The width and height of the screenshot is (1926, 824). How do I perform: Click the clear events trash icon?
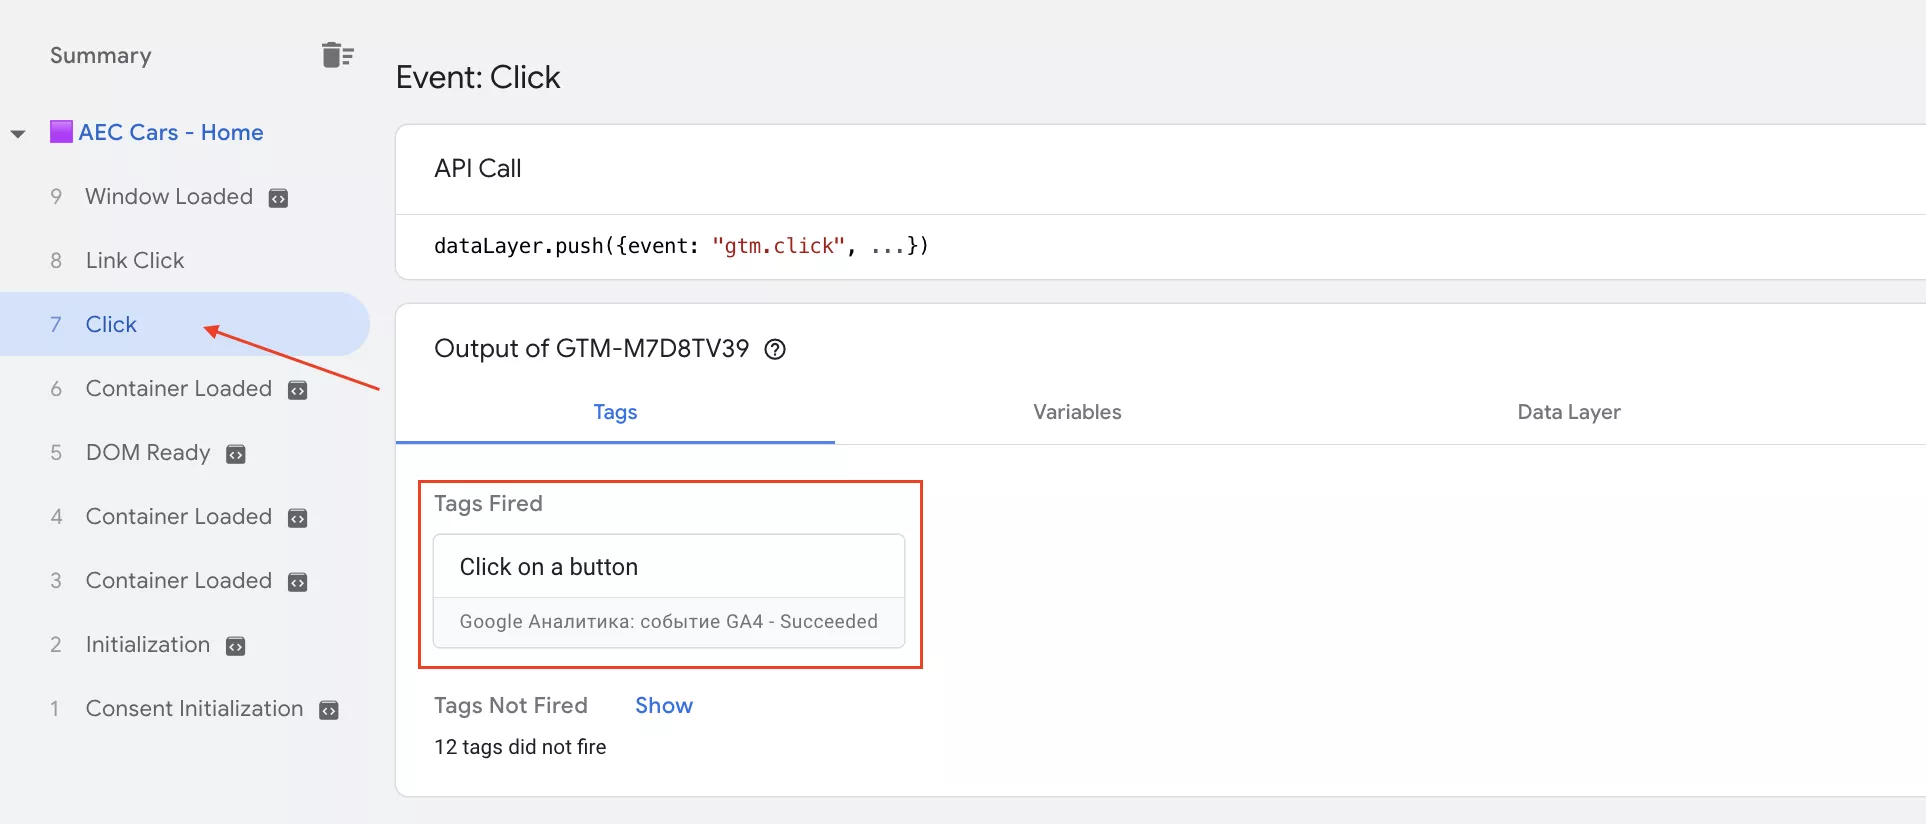pos(337,55)
